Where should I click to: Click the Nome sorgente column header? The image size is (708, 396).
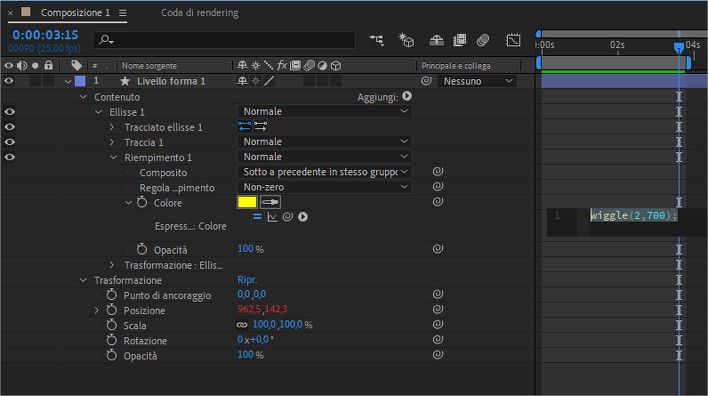149,66
